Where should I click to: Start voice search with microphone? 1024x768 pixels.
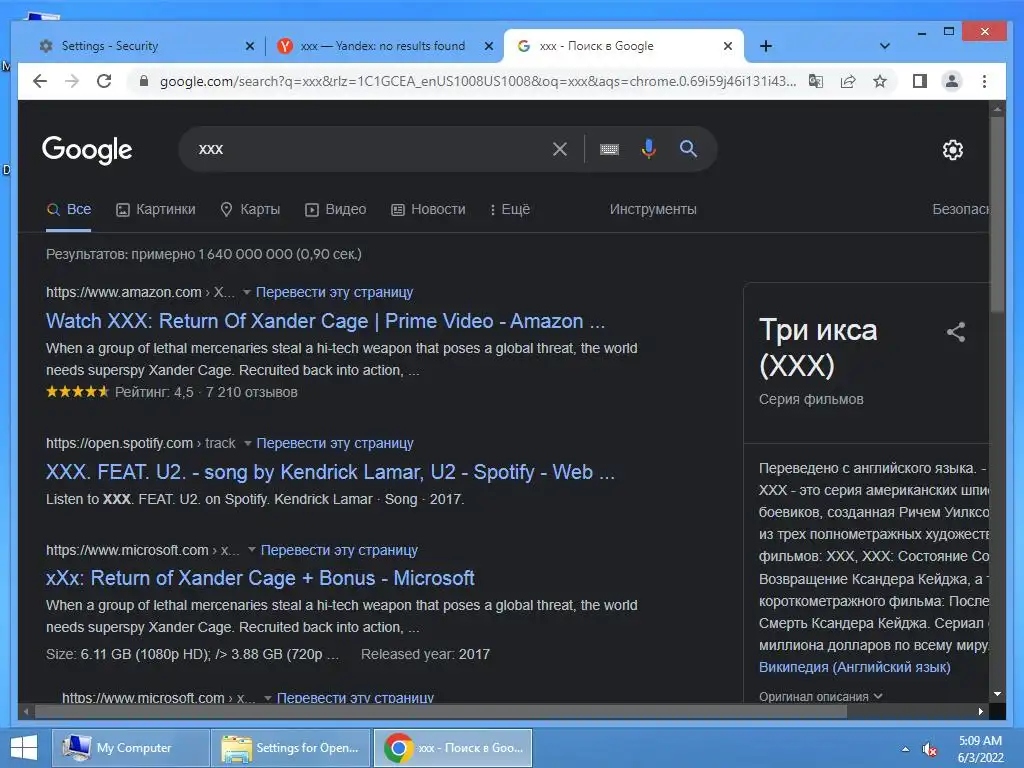click(x=648, y=149)
